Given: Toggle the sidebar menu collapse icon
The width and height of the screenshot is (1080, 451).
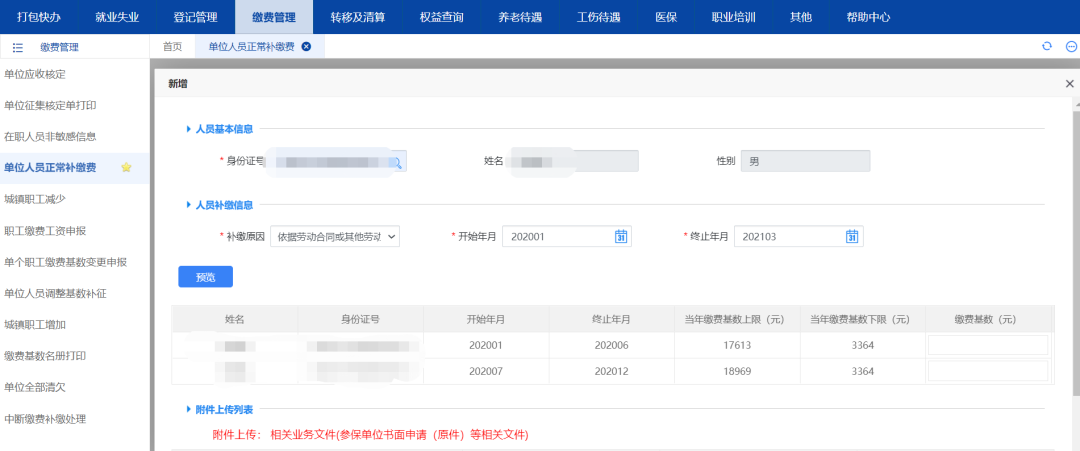Looking at the screenshot, I should click(17, 47).
